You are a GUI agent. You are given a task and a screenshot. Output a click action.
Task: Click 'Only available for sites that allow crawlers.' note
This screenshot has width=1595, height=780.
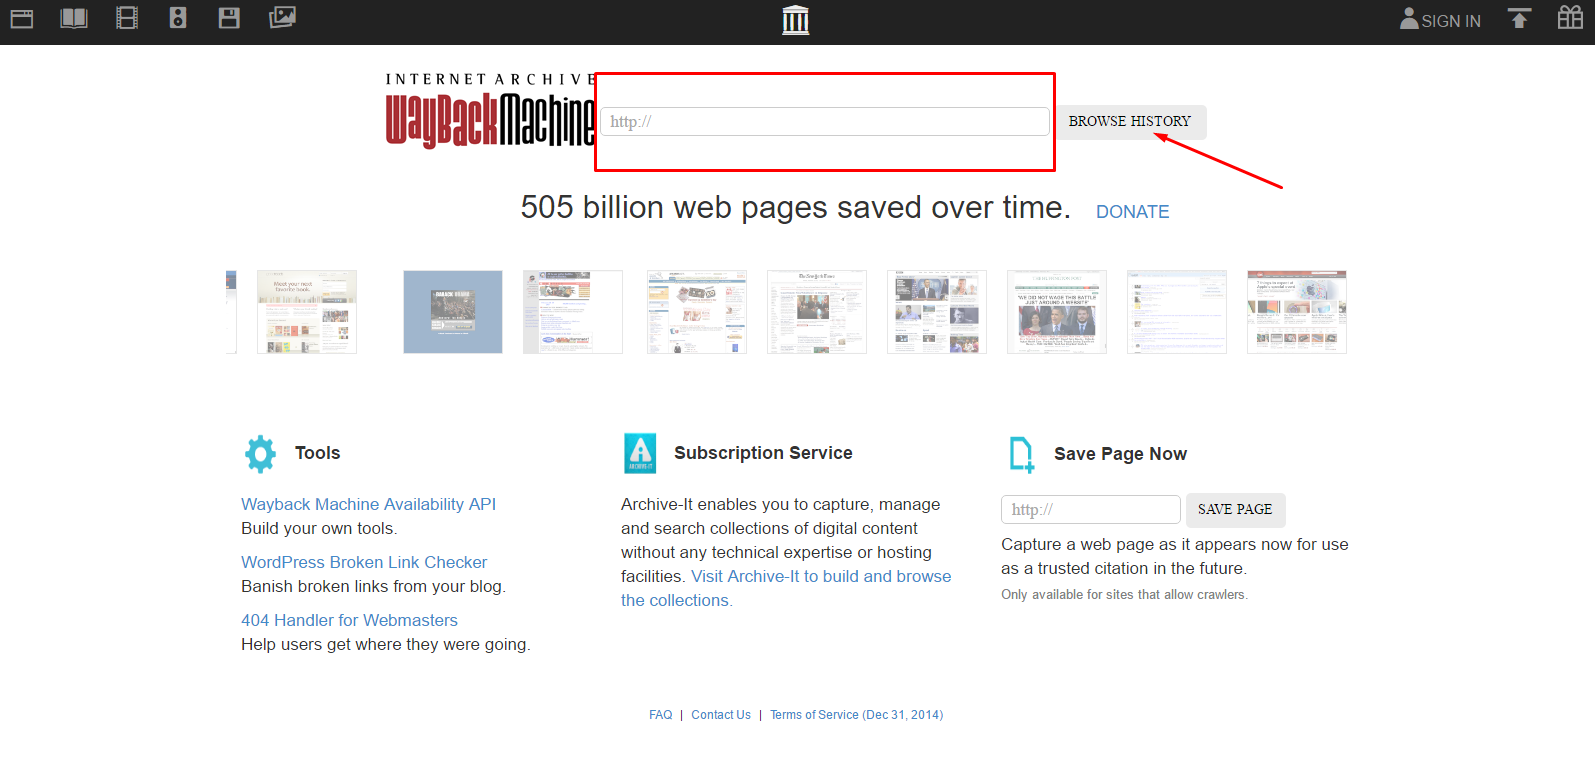pyautogui.click(x=1125, y=595)
